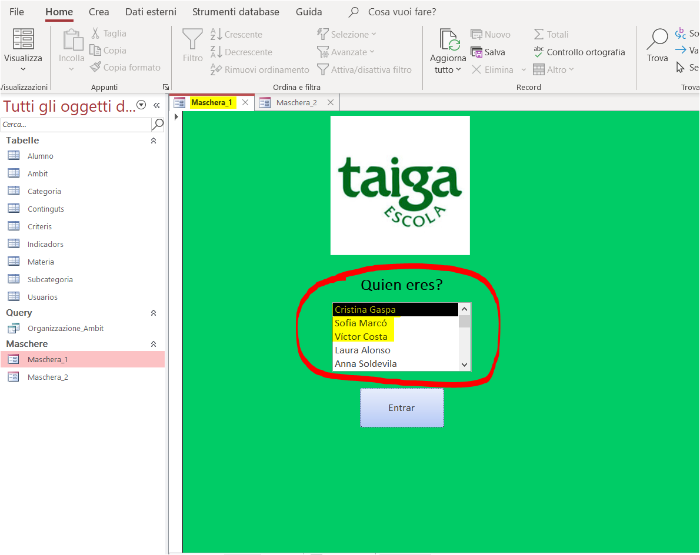Expand the Aggiorna tutto dropdown arrow

point(458,70)
